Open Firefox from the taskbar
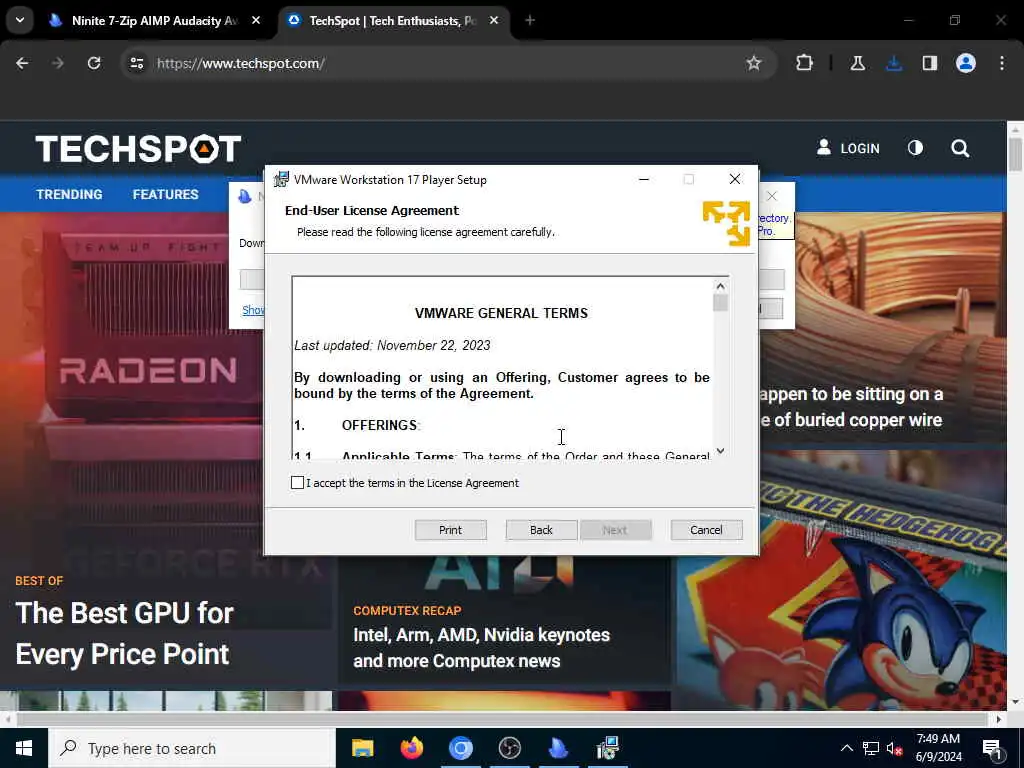Viewport: 1024px width, 768px height. 411,748
